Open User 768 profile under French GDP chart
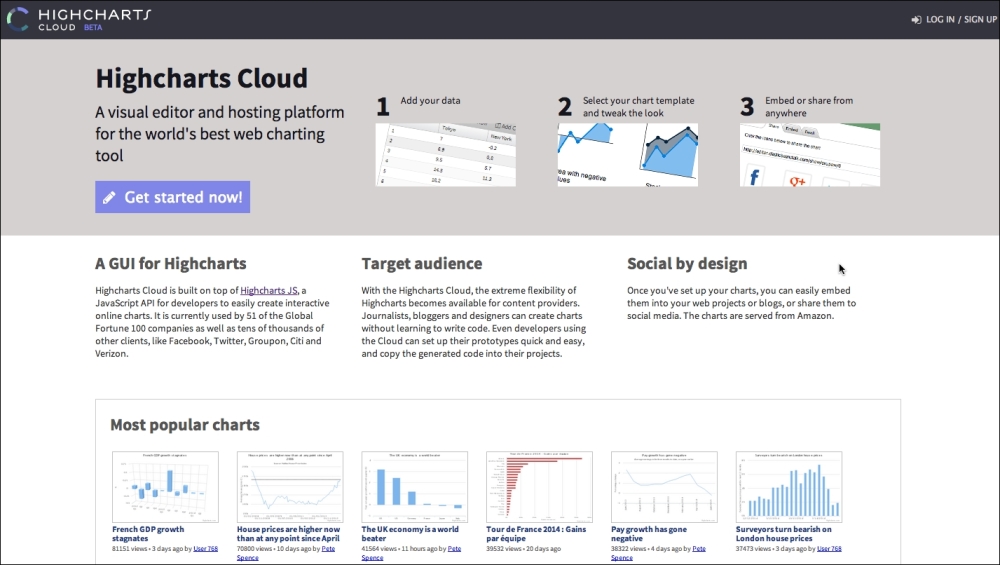The width and height of the screenshot is (1000, 565). [205, 548]
